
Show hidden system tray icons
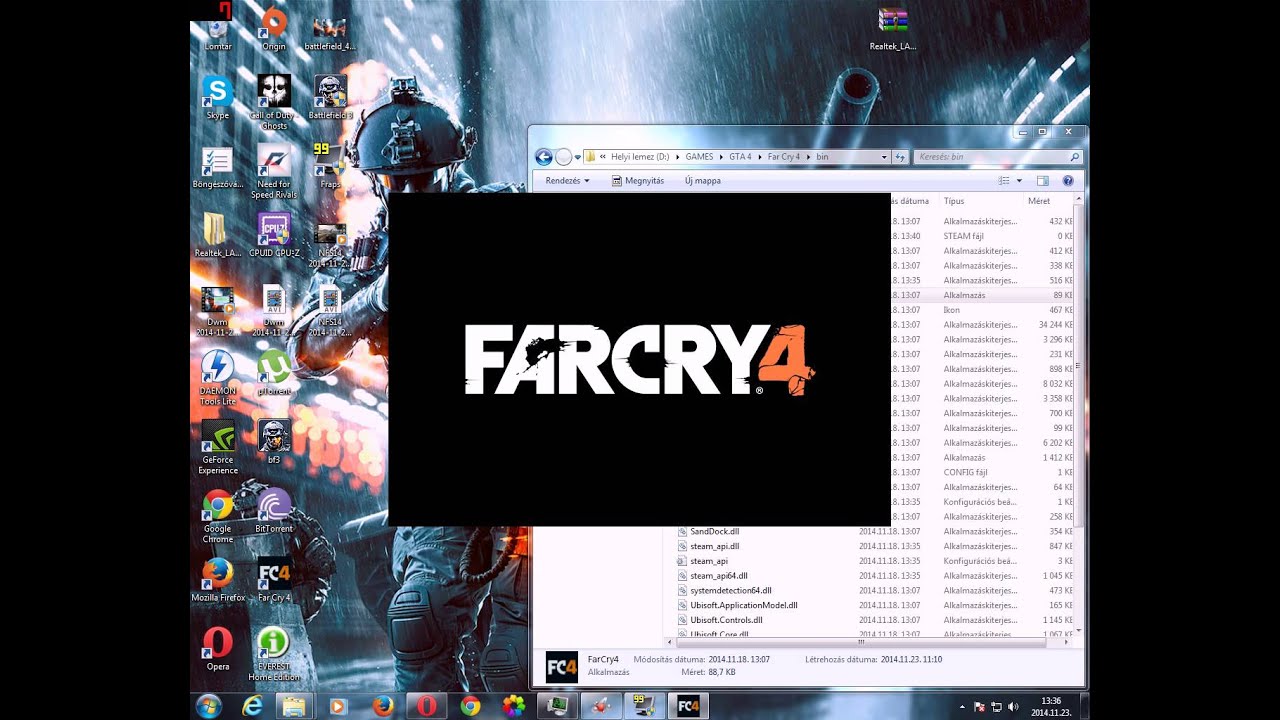click(x=962, y=707)
